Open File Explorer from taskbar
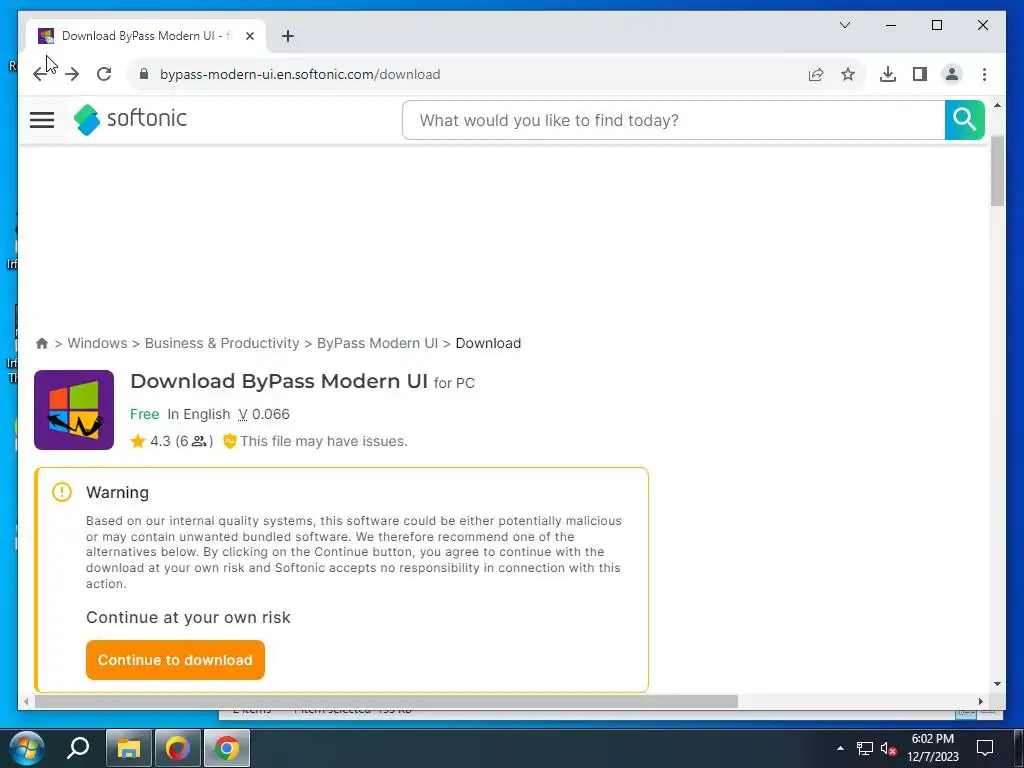Screen dimensions: 1024x768 point(129,748)
